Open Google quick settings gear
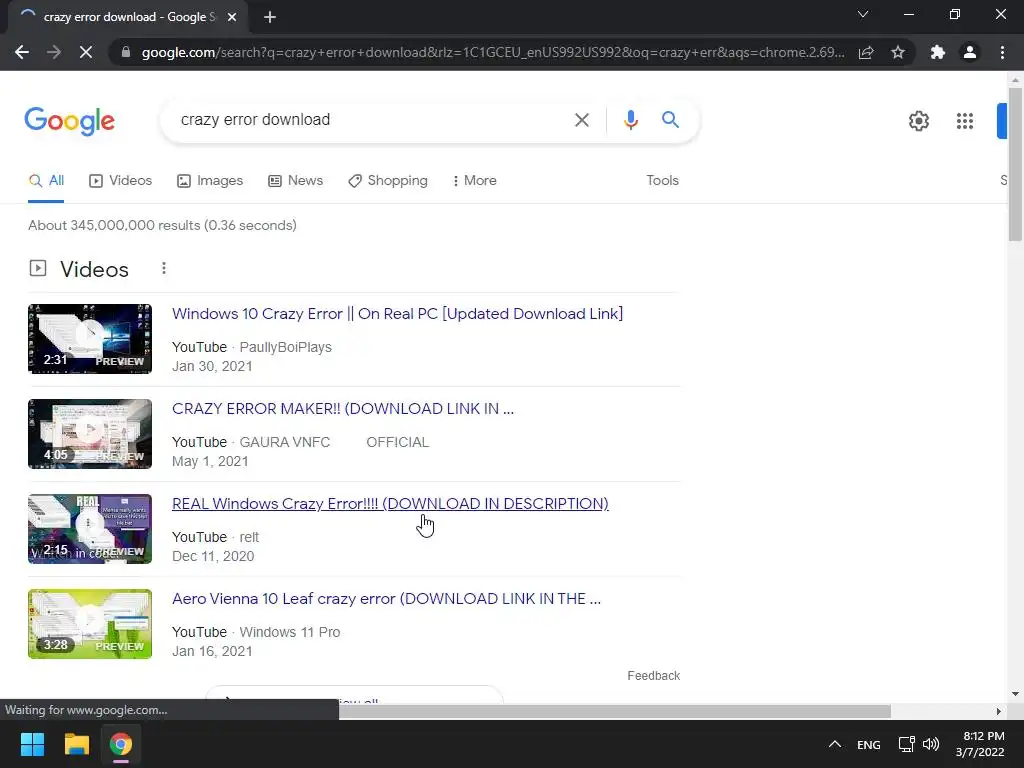Screen dimensions: 1024x768 coord(919,121)
